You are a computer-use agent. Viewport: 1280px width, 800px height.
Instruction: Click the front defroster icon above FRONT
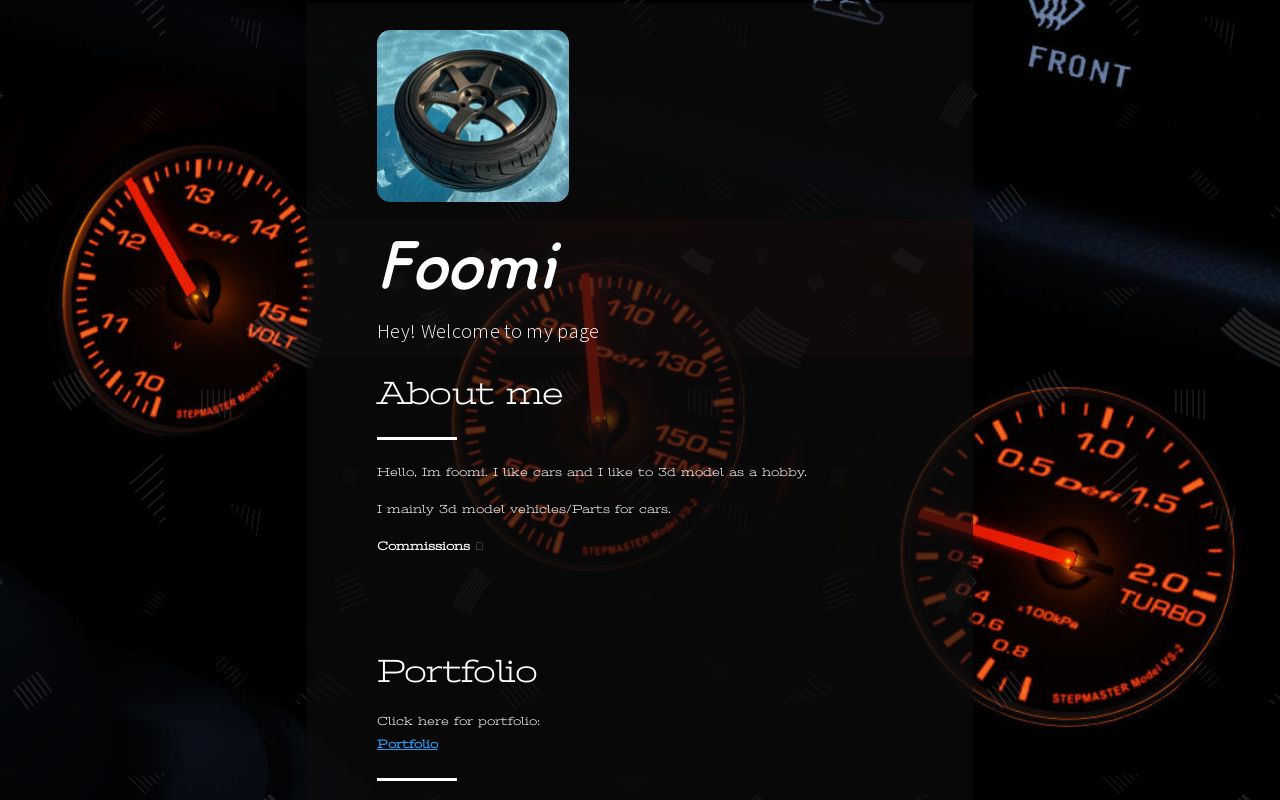[1057, 14]
